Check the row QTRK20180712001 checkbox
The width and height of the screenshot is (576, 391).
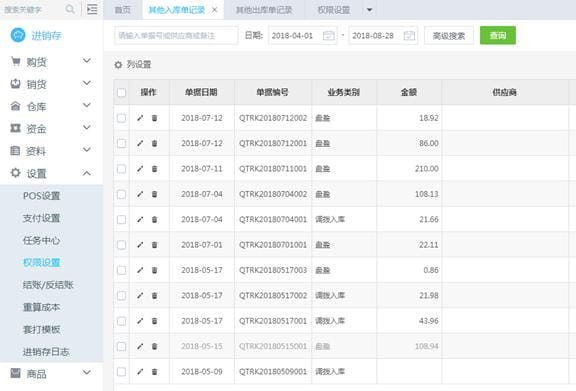tap(121, 143)
